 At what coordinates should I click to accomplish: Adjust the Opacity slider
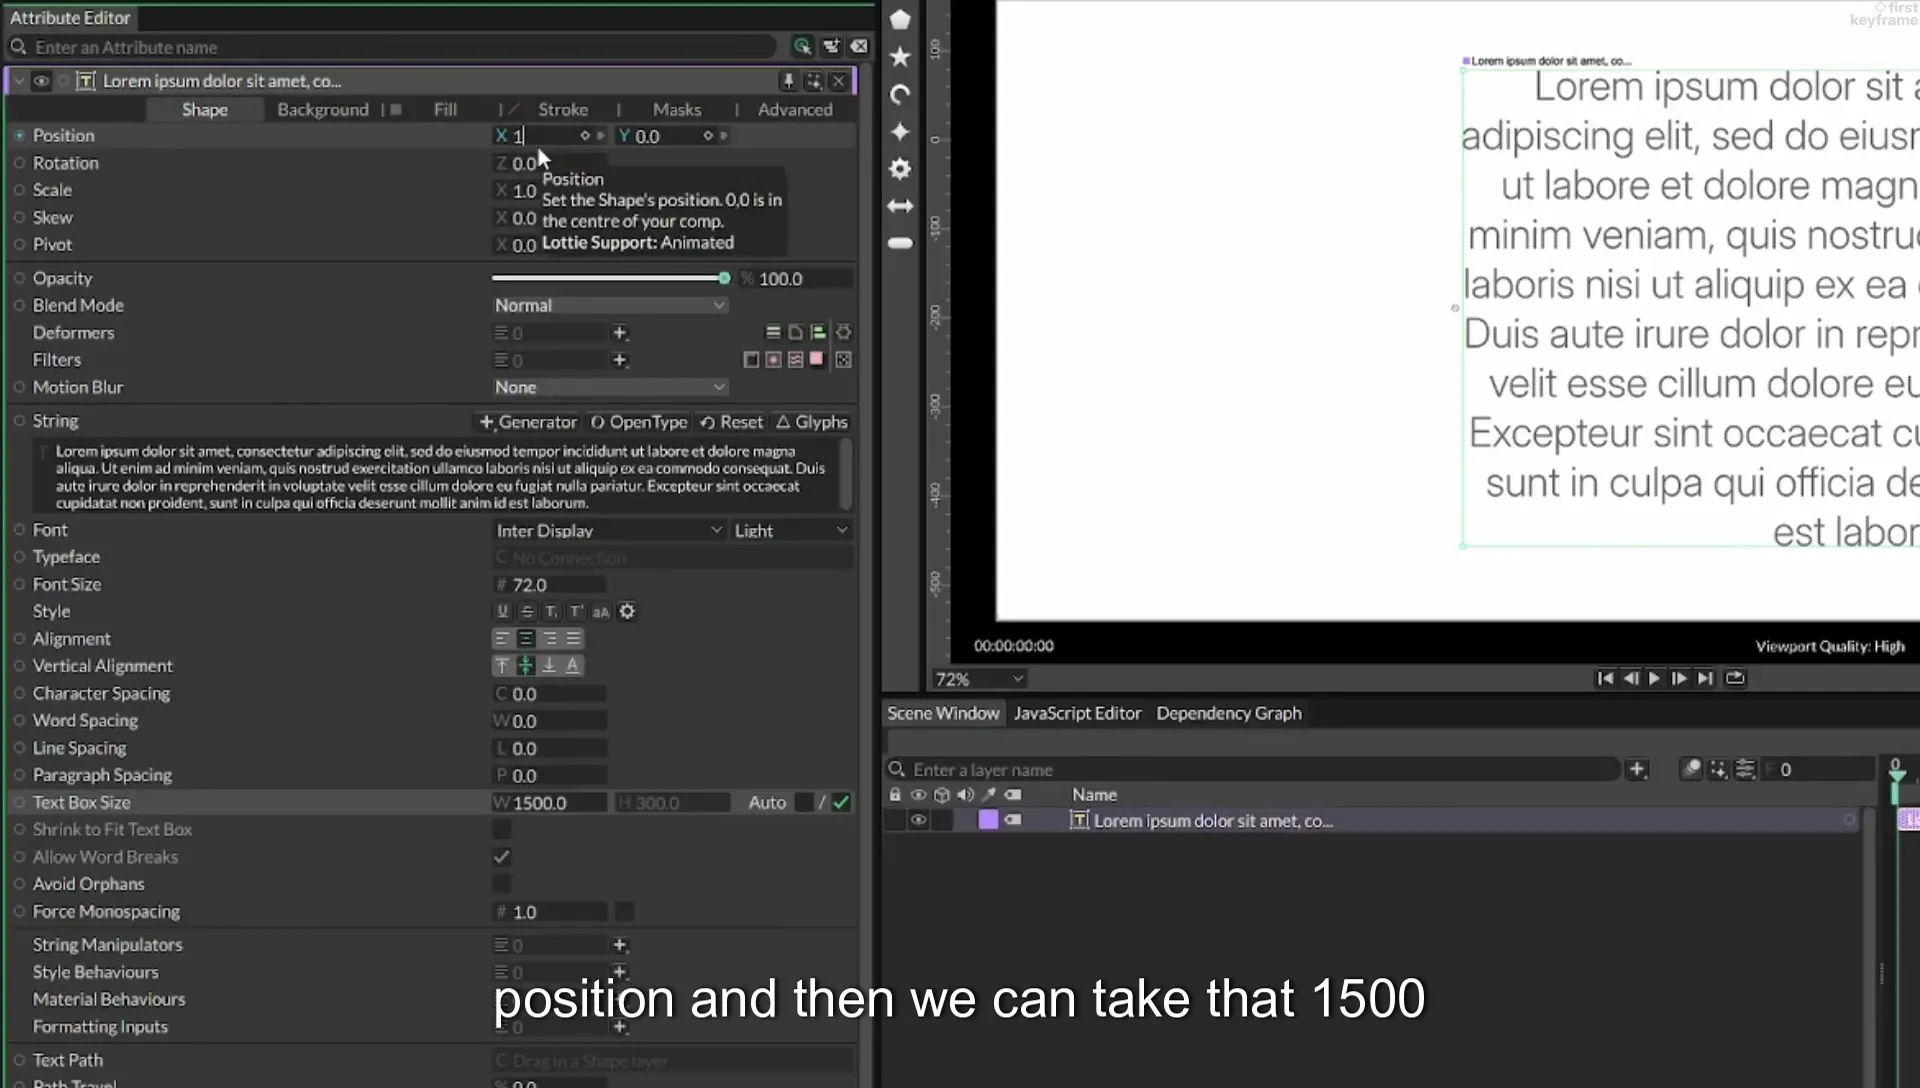coord(611,278)
